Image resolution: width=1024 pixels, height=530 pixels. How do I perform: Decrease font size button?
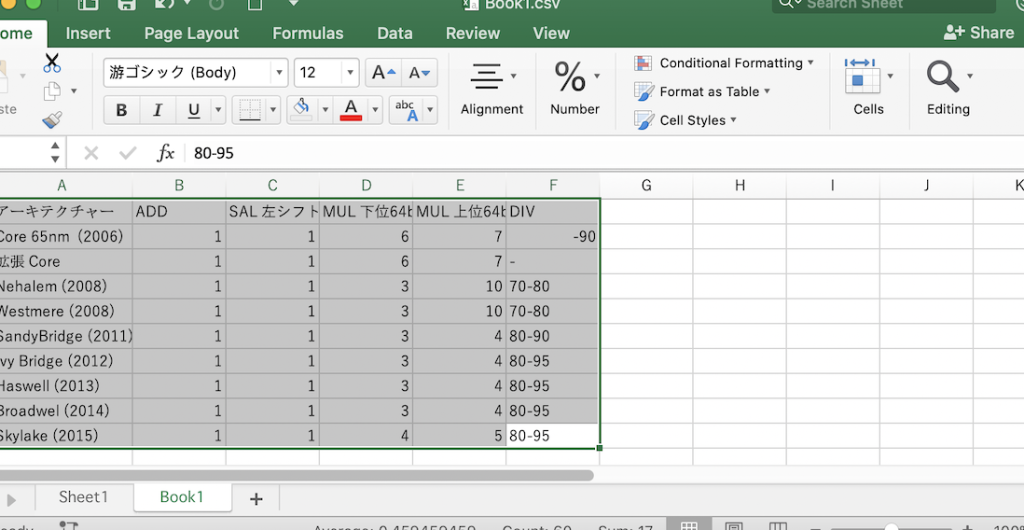click(x=419, y=72)
